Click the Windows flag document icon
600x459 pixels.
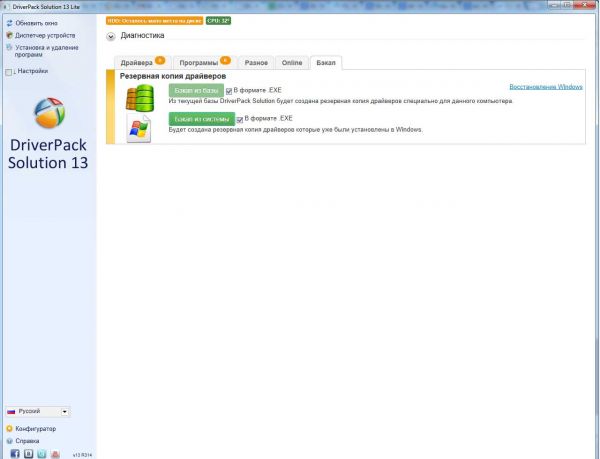tap(139, 129)
